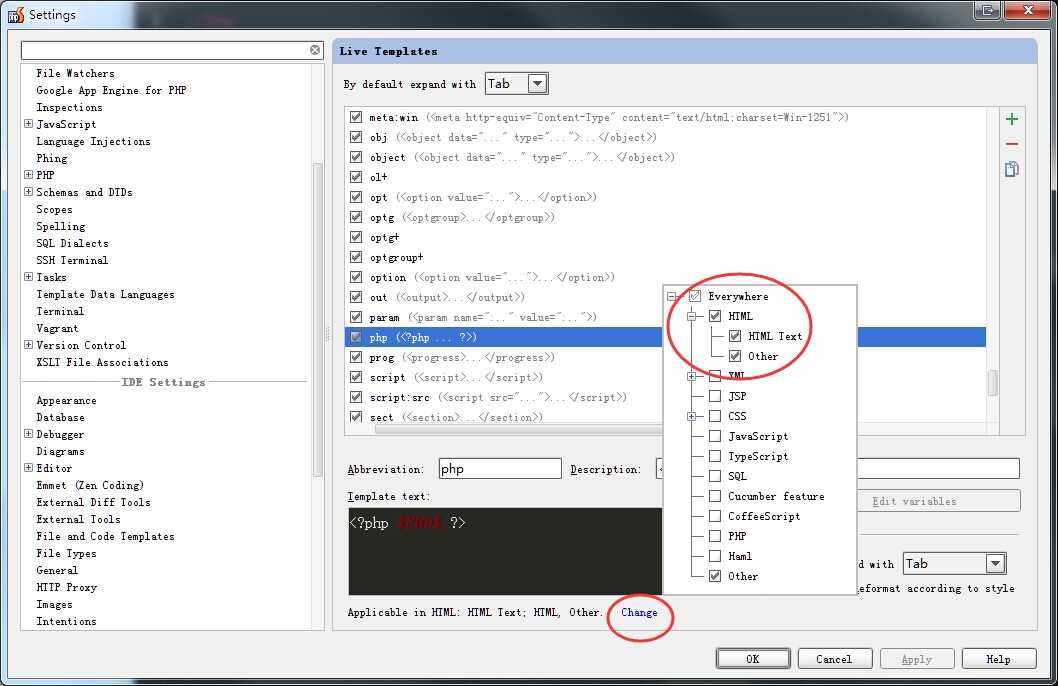Screen dimensions: 1058x686
Task: Open XSLT File Associations settings
Action: pyautogui.click(x=102, y=362)
